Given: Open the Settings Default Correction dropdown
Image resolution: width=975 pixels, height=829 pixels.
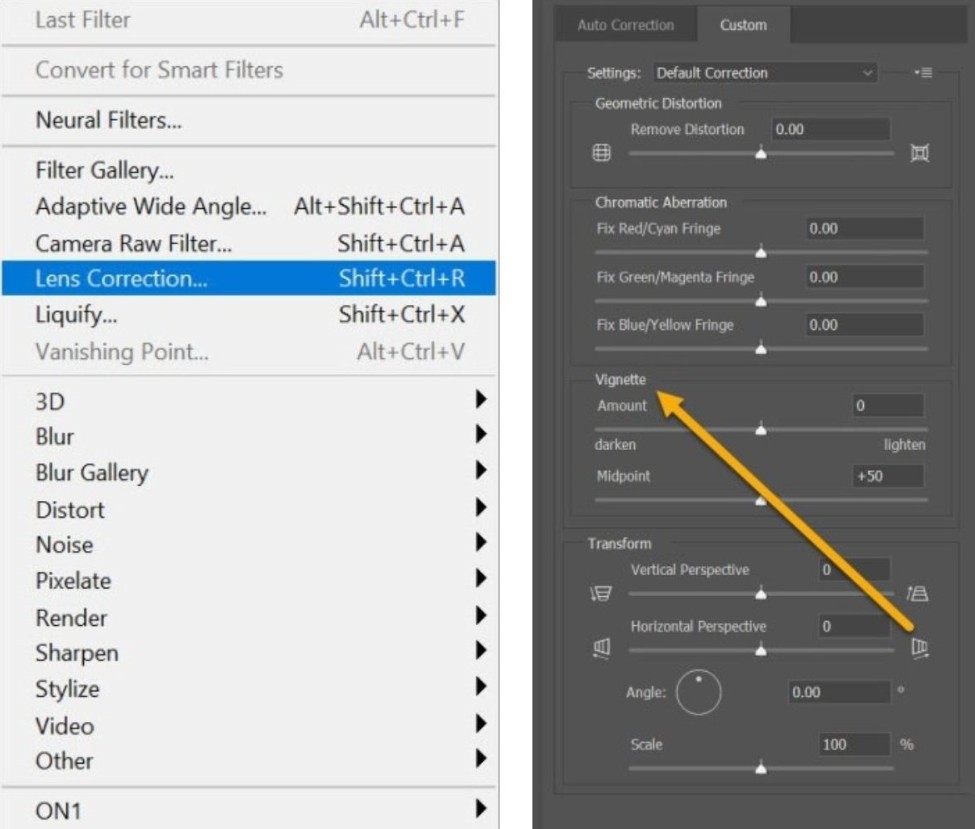Looking at the screenshot, I should point(764,73).
